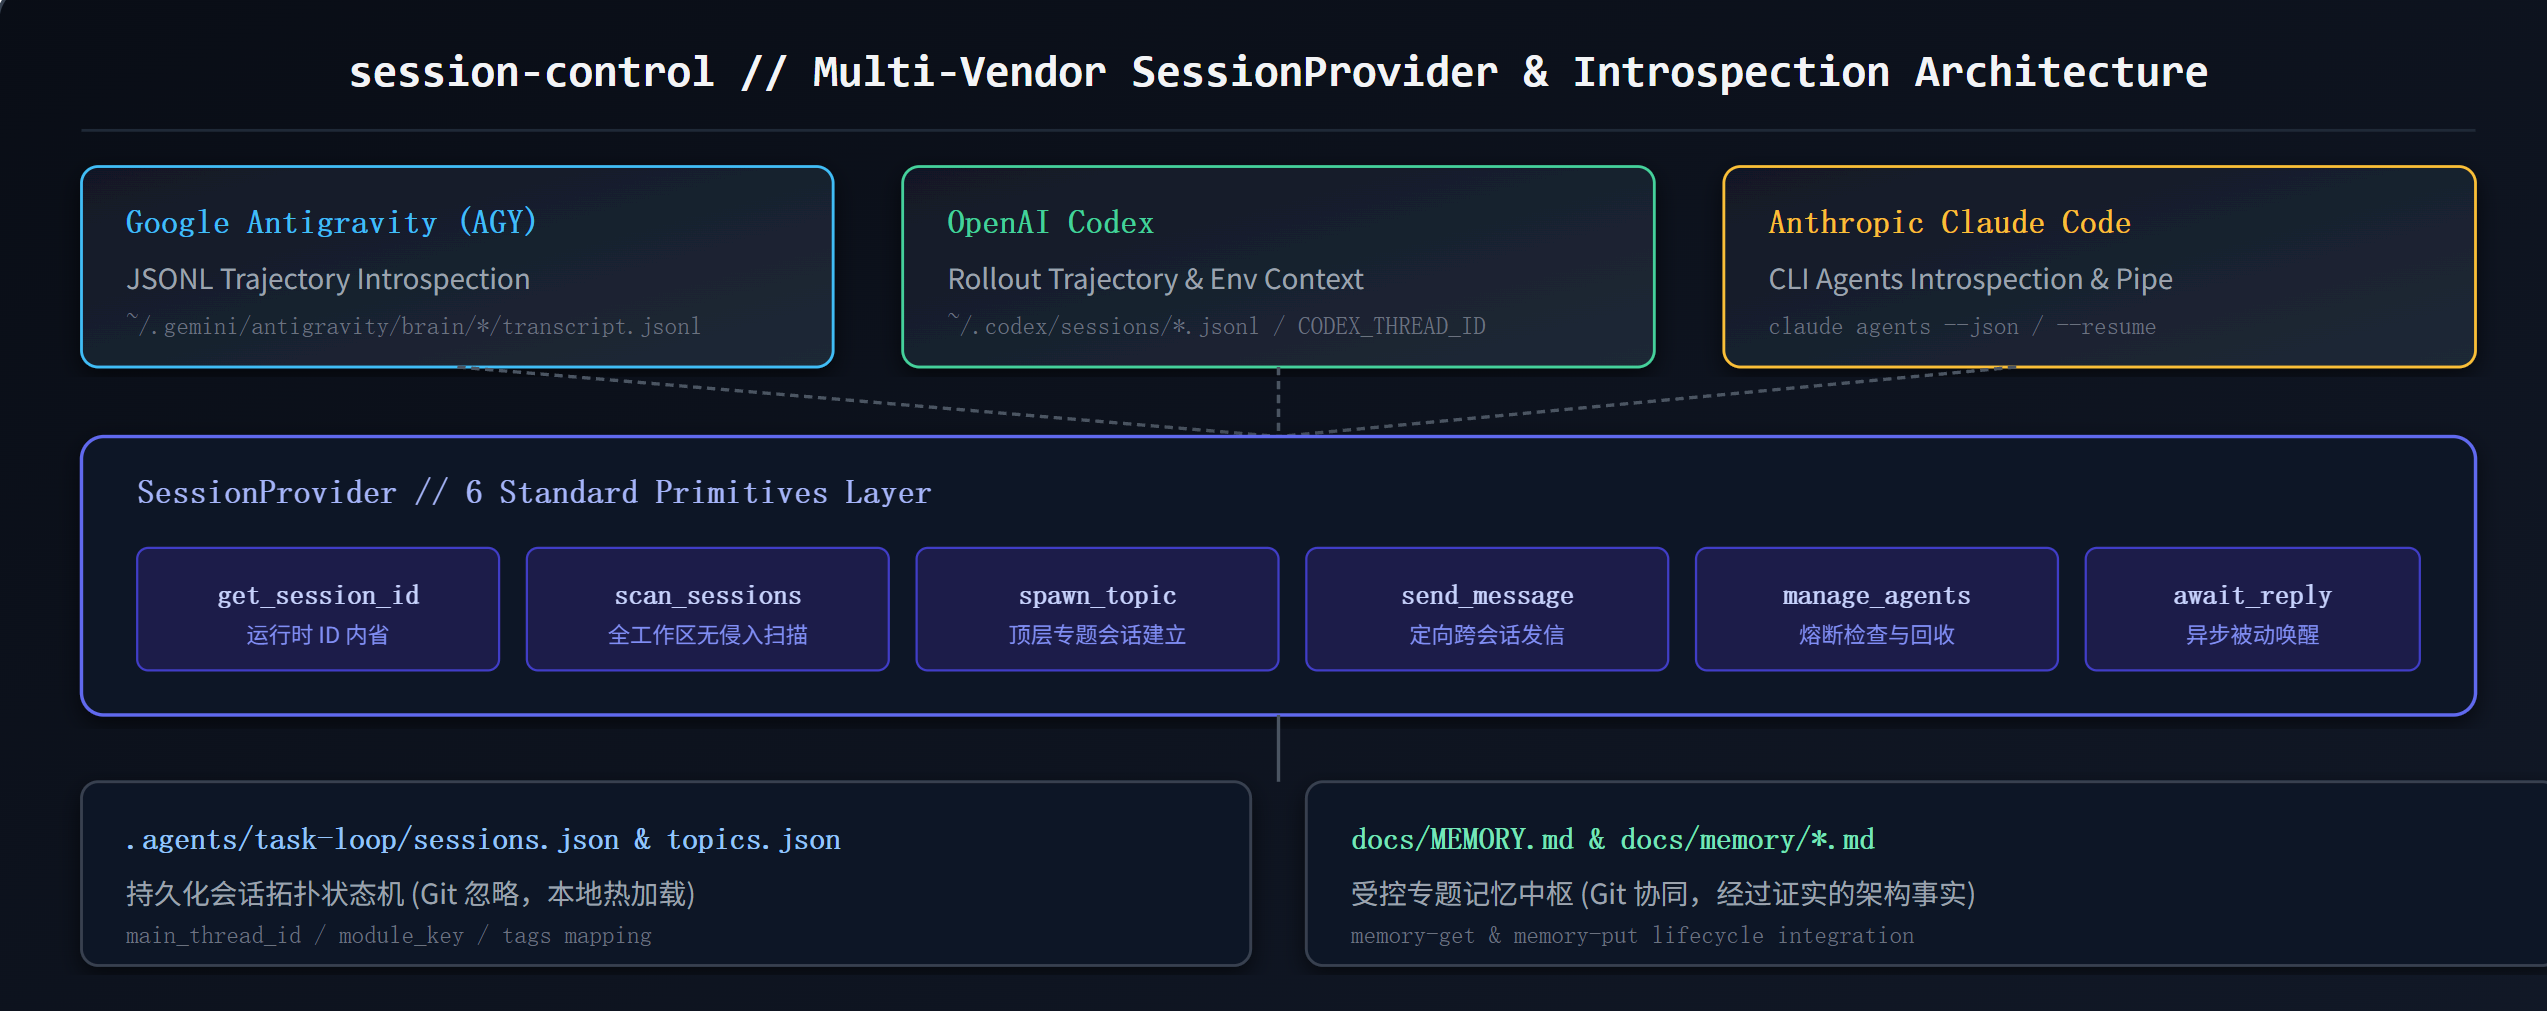The width and height of the screenshot is (2547, 1011).
Task: Click the "顶层专题会话建立" subtitle
Action: pyautogui.click(x=1097, y=635)
